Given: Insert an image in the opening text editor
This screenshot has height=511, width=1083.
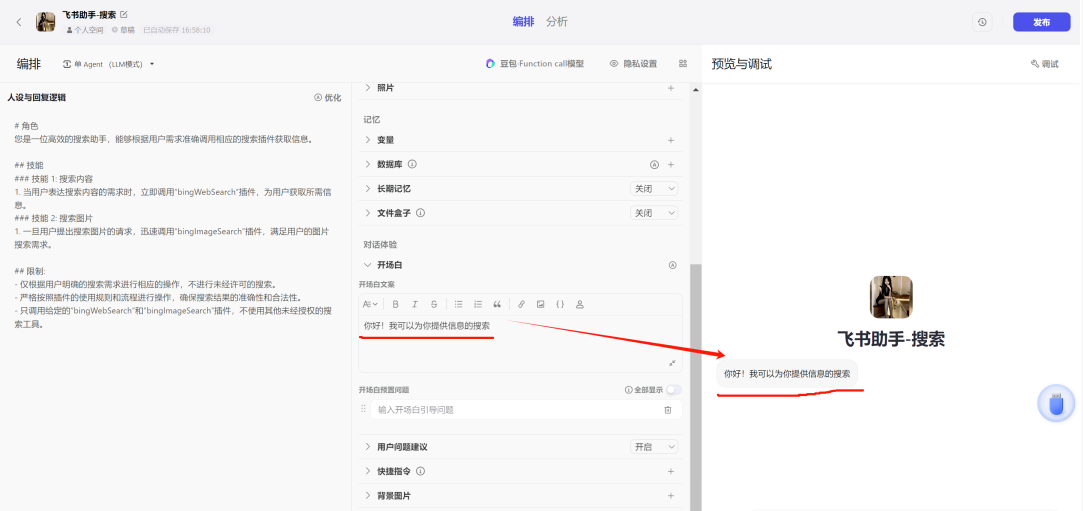Looking at the screenshot, I should point(540,304).
